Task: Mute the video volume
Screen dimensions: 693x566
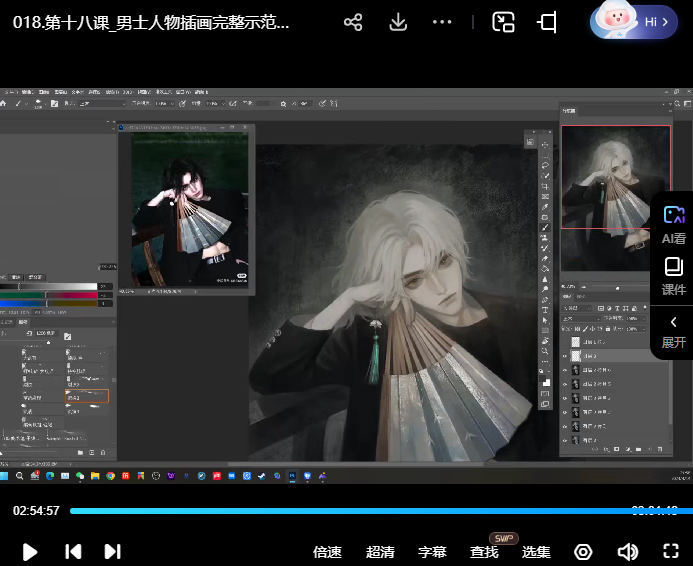Action: point(627,551)
